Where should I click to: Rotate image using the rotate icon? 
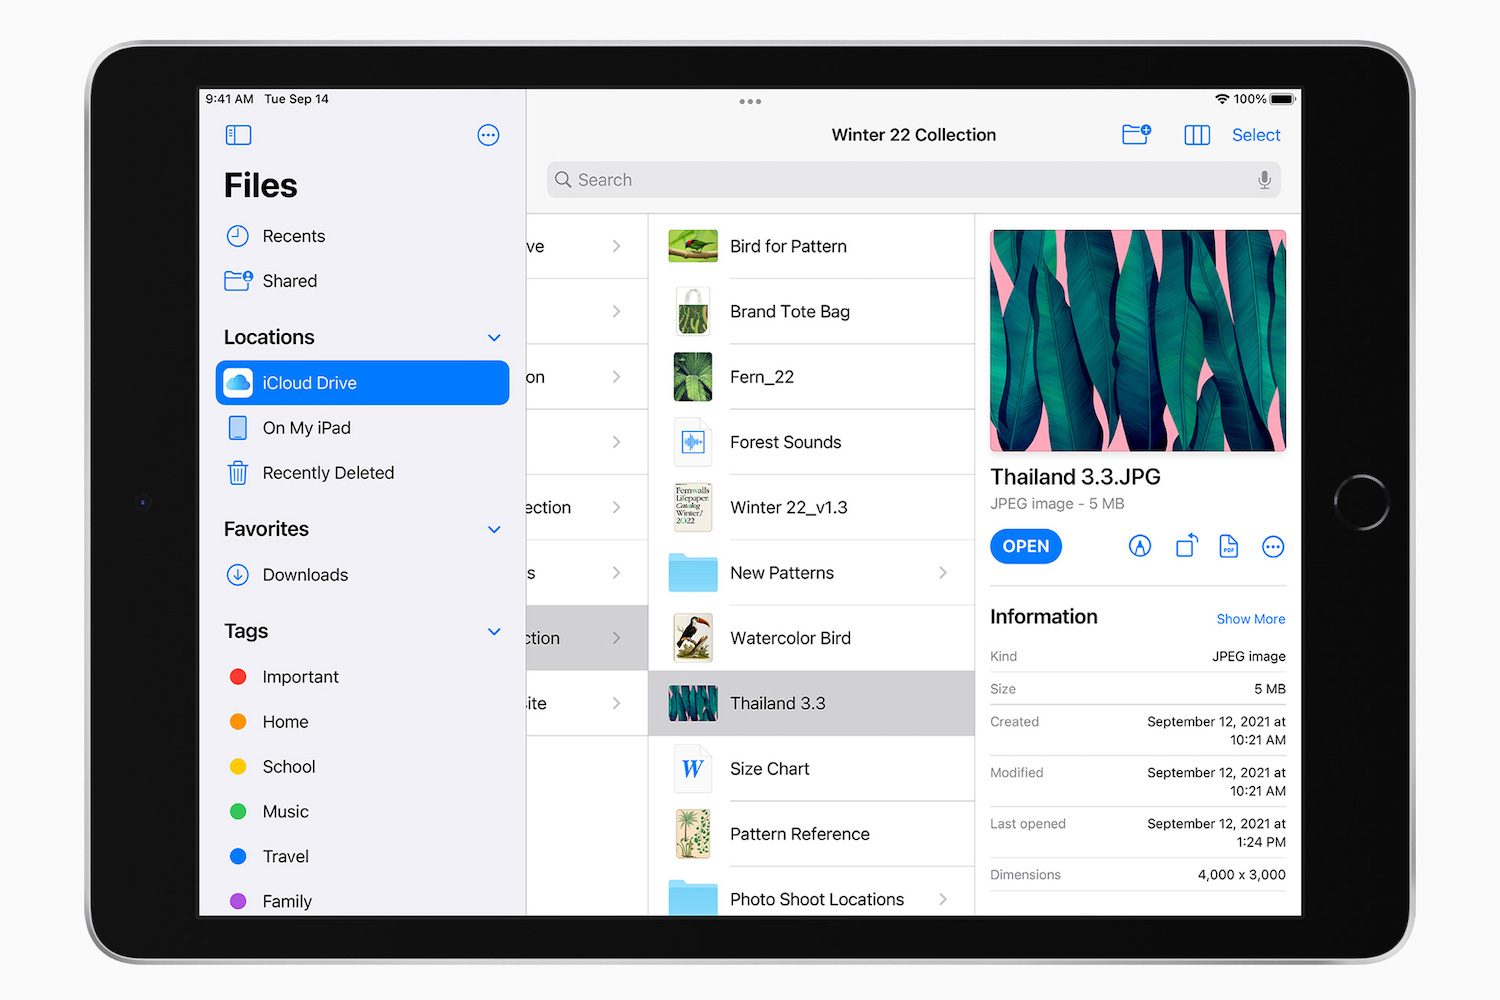1186,546
